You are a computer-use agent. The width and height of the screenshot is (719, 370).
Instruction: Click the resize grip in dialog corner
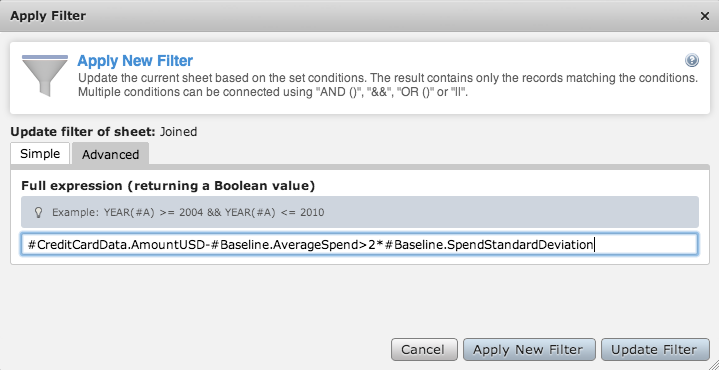pyautogui.click(x=713, y=364)
